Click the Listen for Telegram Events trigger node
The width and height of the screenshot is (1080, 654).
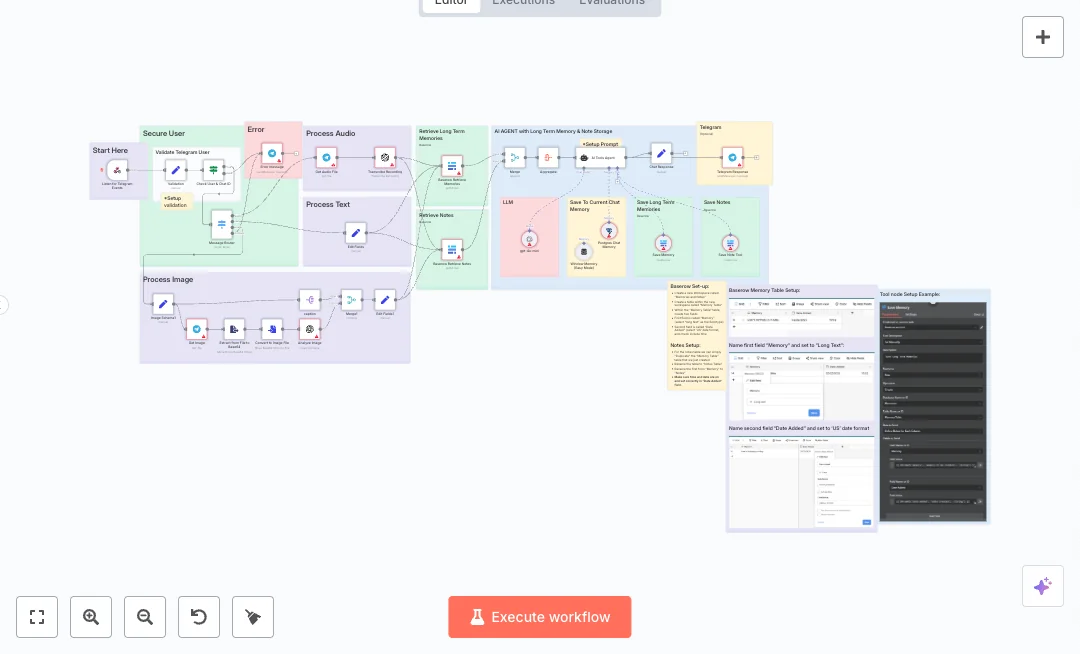tap(117, 171)
